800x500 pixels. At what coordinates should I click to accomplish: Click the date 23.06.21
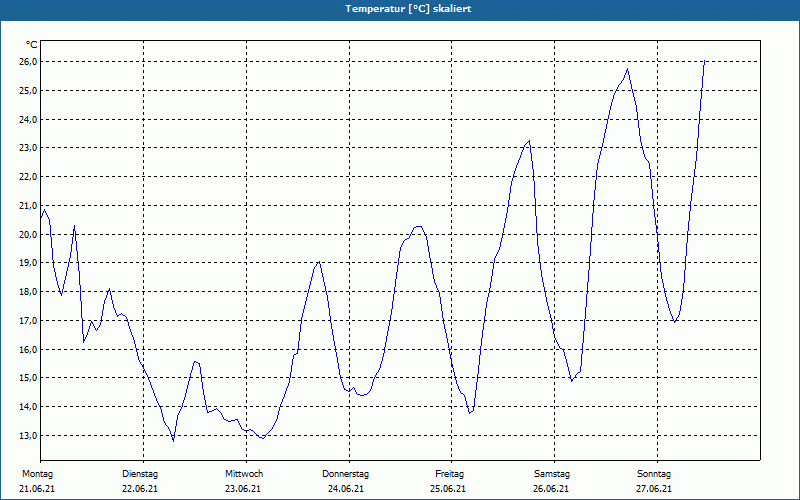(x=243, y=489)
